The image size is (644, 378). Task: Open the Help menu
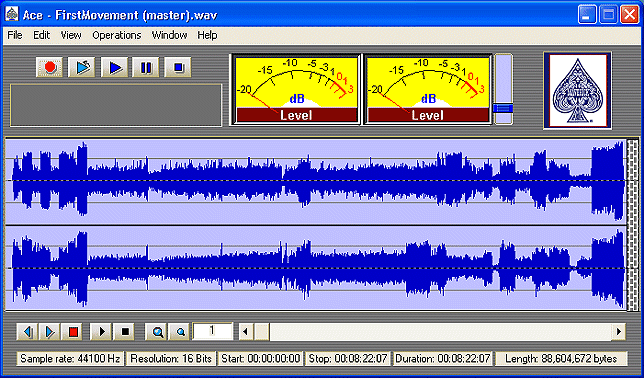coord(207,35)
